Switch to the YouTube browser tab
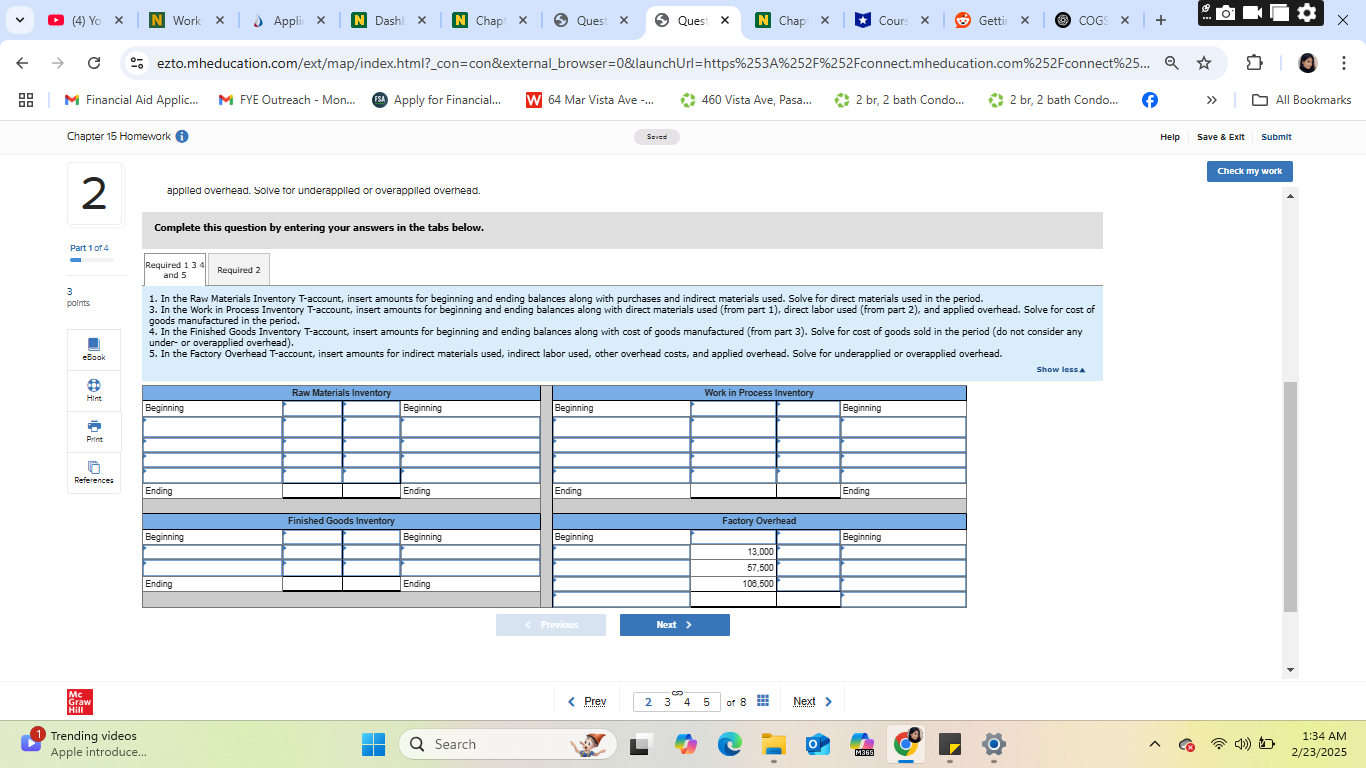The height and width of the screenshot is (768, 1366). pyautogui.click(x=86, y=20)
